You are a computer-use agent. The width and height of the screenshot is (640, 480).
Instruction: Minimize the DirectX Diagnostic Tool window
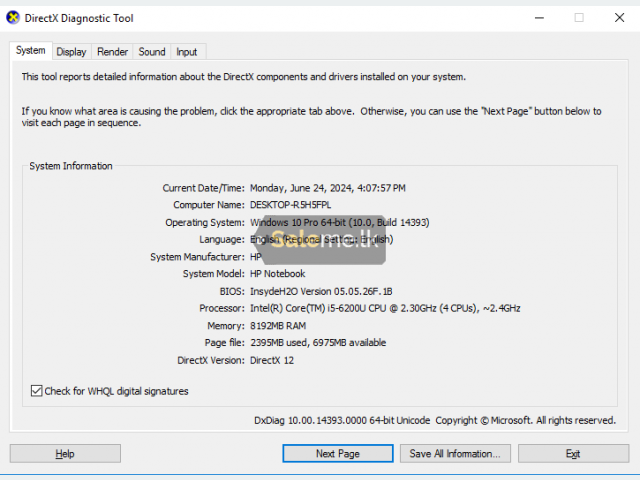pyautogui.click(x=540, y=18)
